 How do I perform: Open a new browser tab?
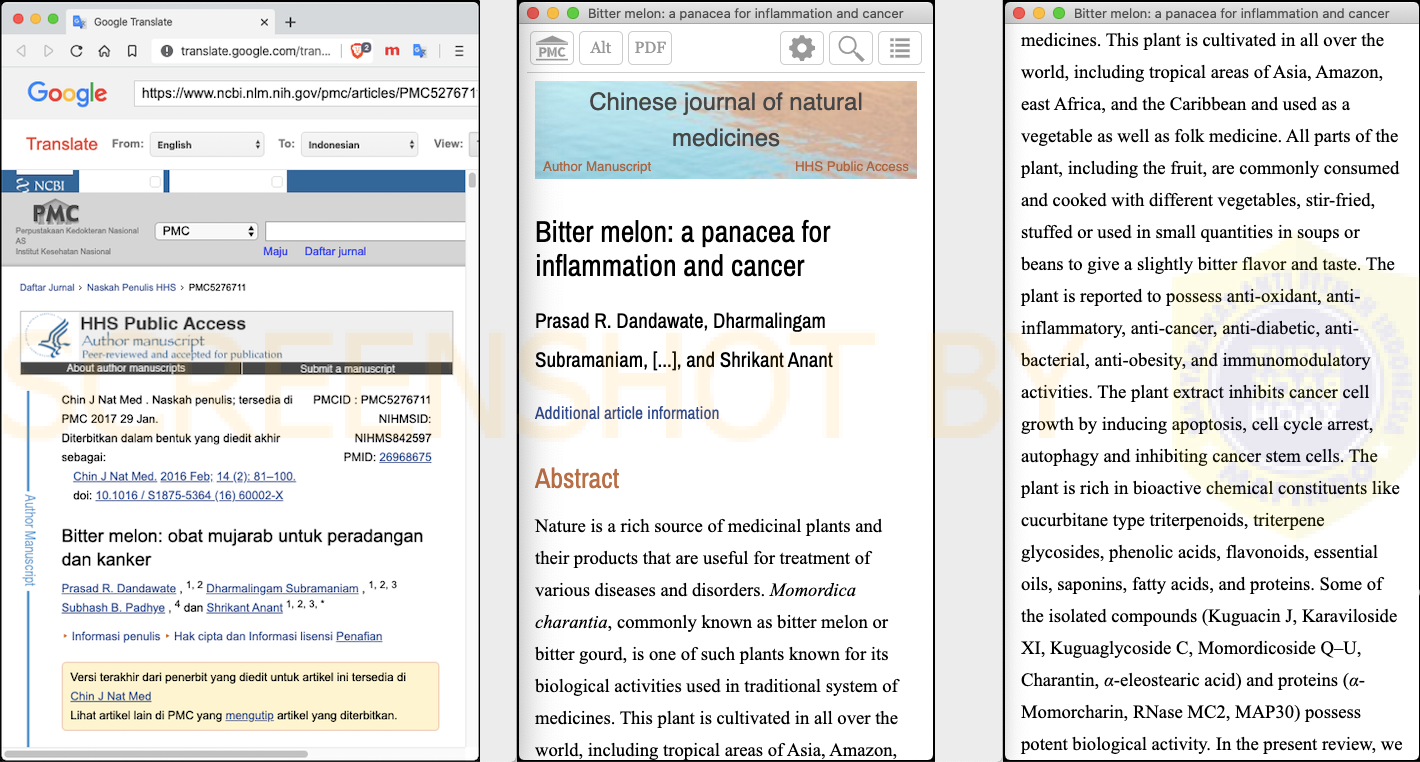point(290,22)
